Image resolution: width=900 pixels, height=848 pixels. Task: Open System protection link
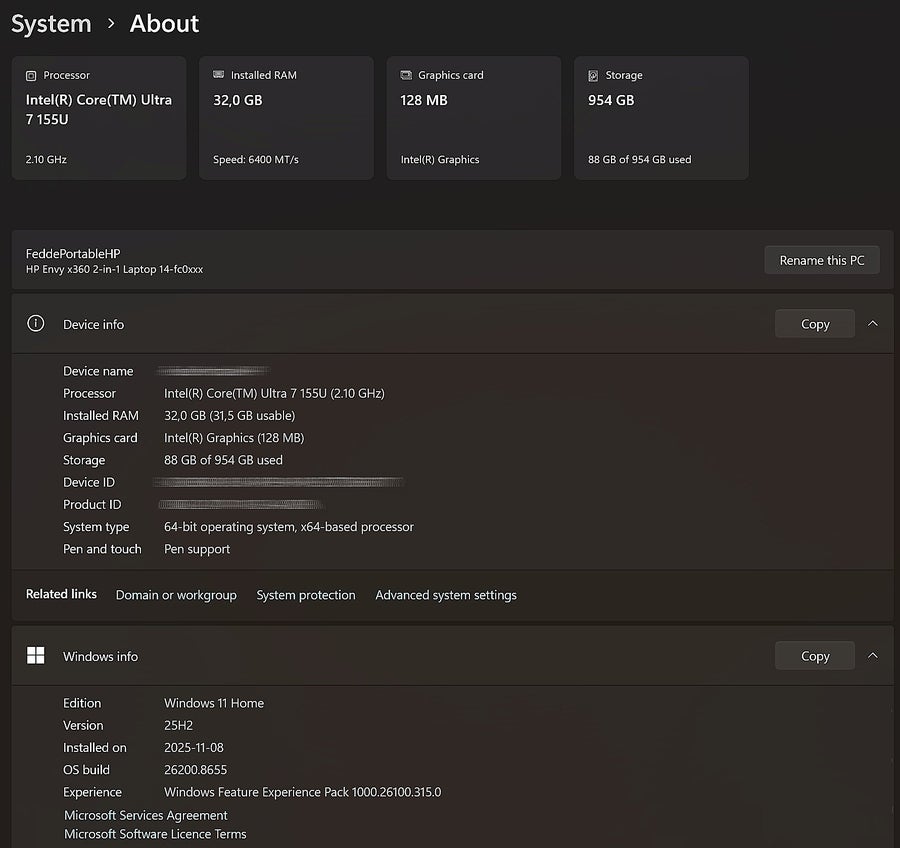(x=306, y=595)
